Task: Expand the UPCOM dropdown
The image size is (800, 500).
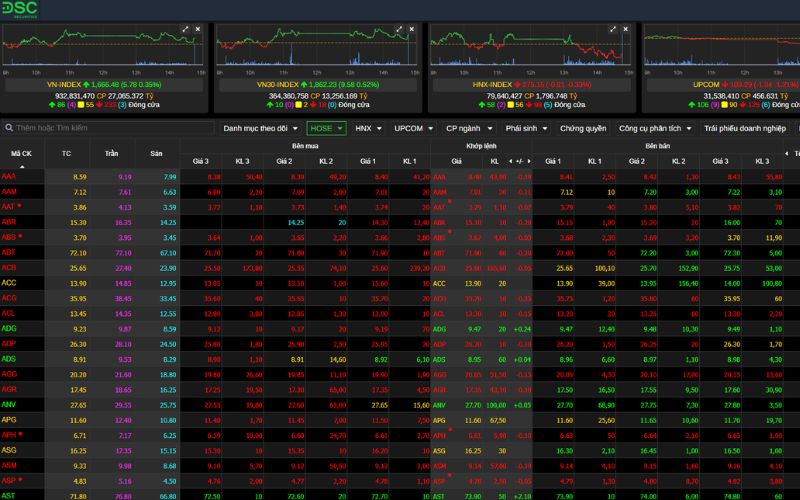Action: coord(413,128)
